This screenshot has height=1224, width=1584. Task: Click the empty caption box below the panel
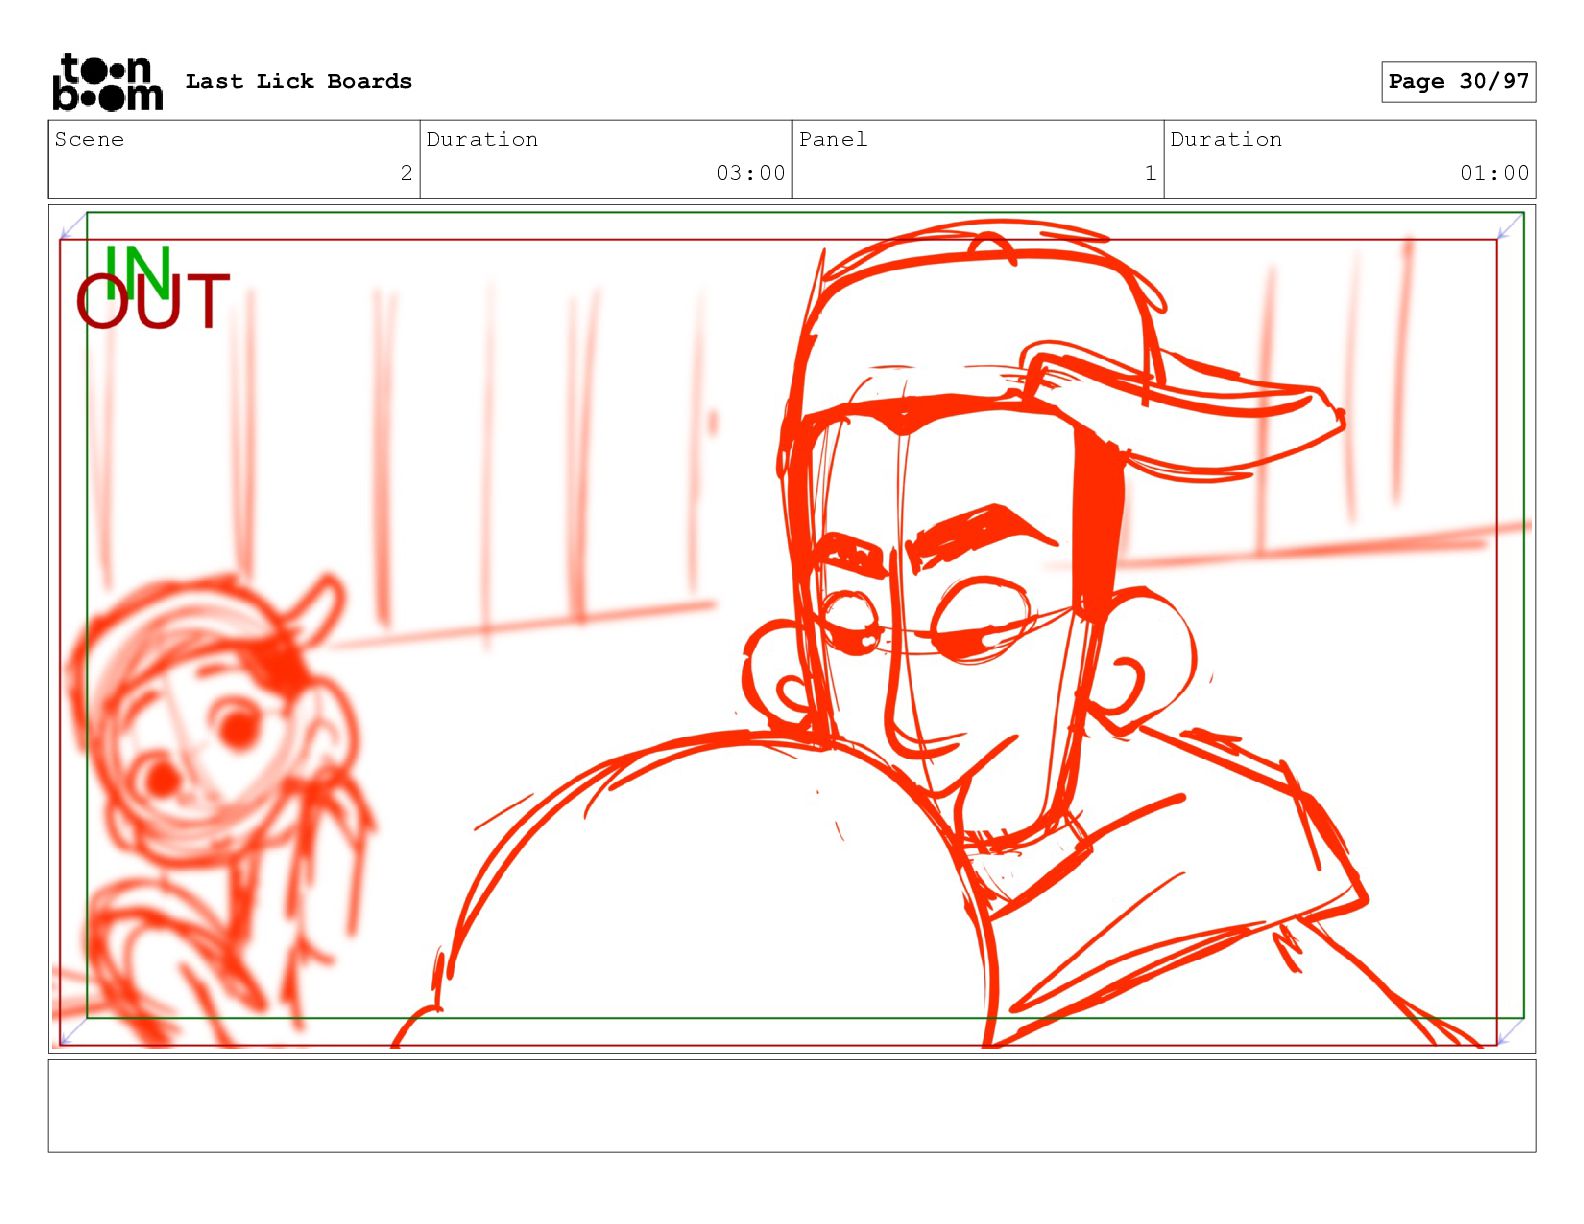pyautogui.click(x=792, y=1106)
